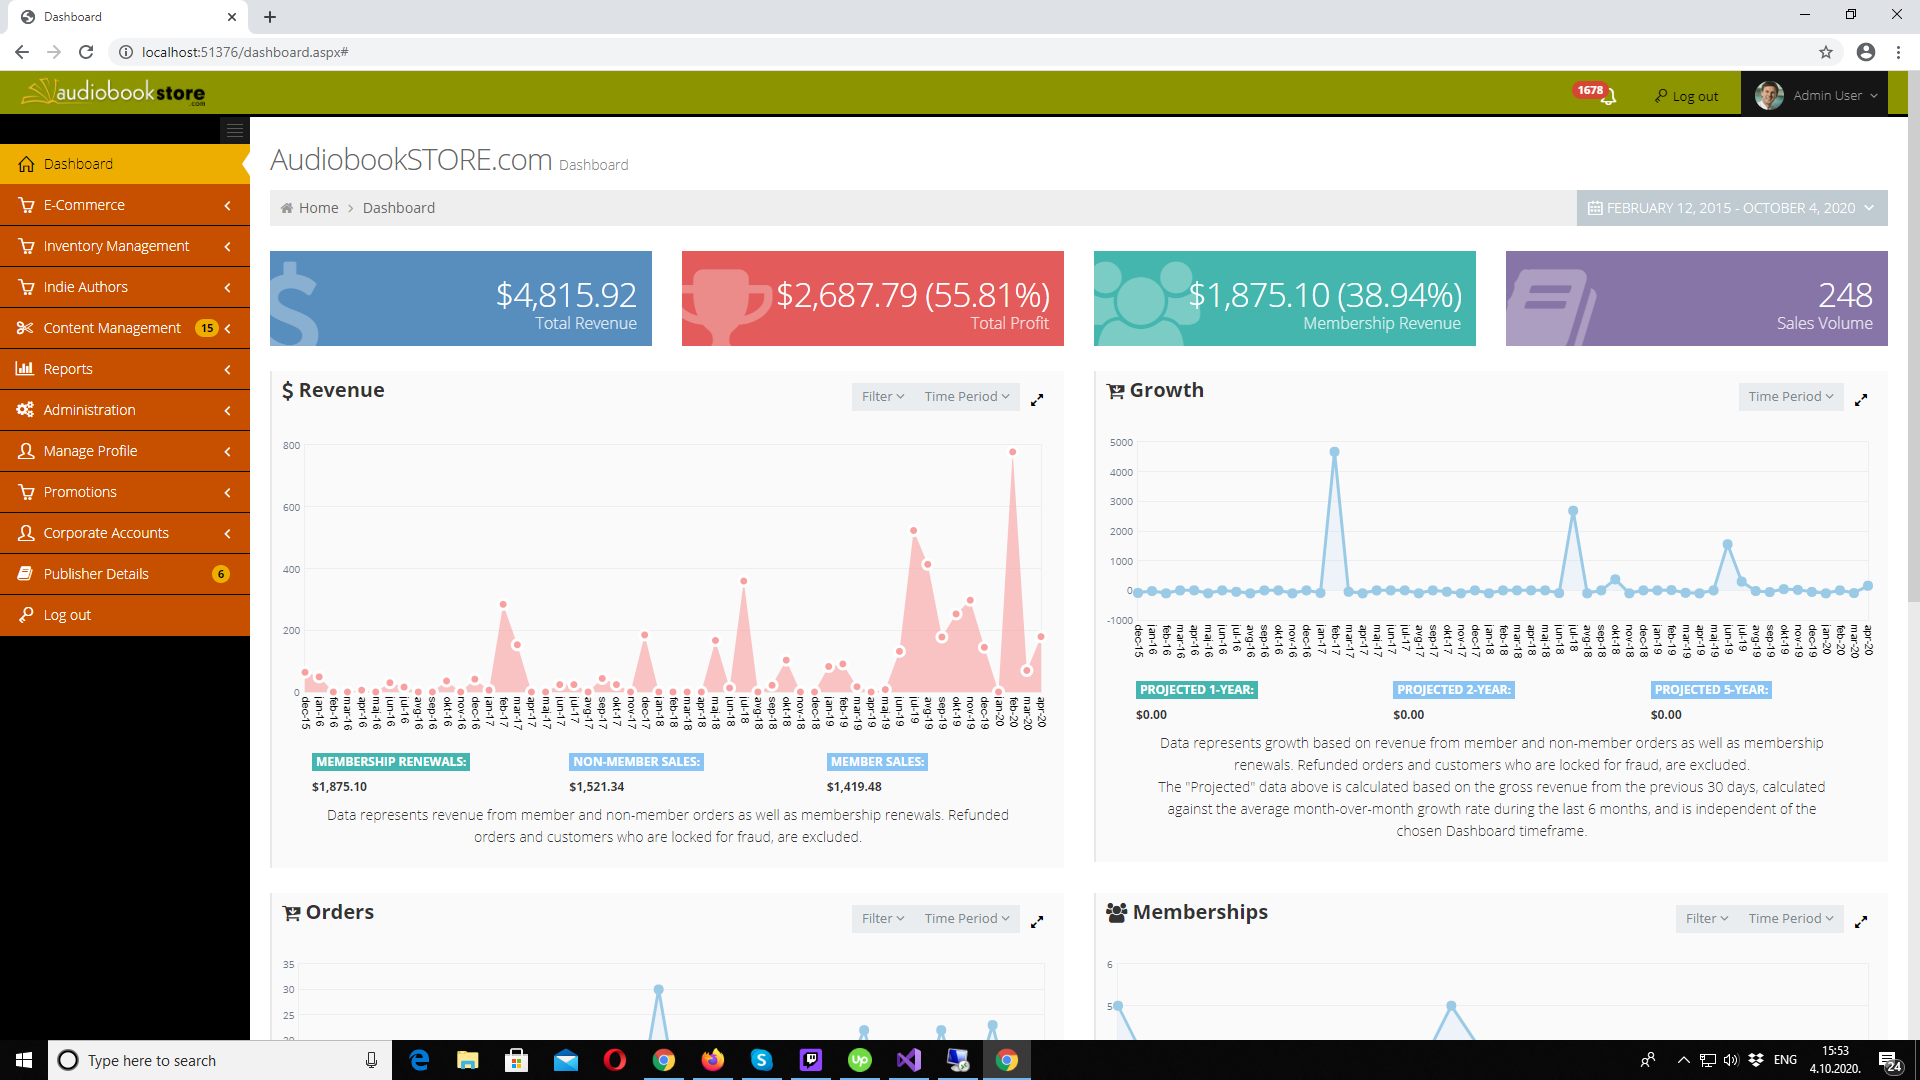Open Firefox from the taskbar
The width and height of the screenshot is (1920, 1080).
713,1060
